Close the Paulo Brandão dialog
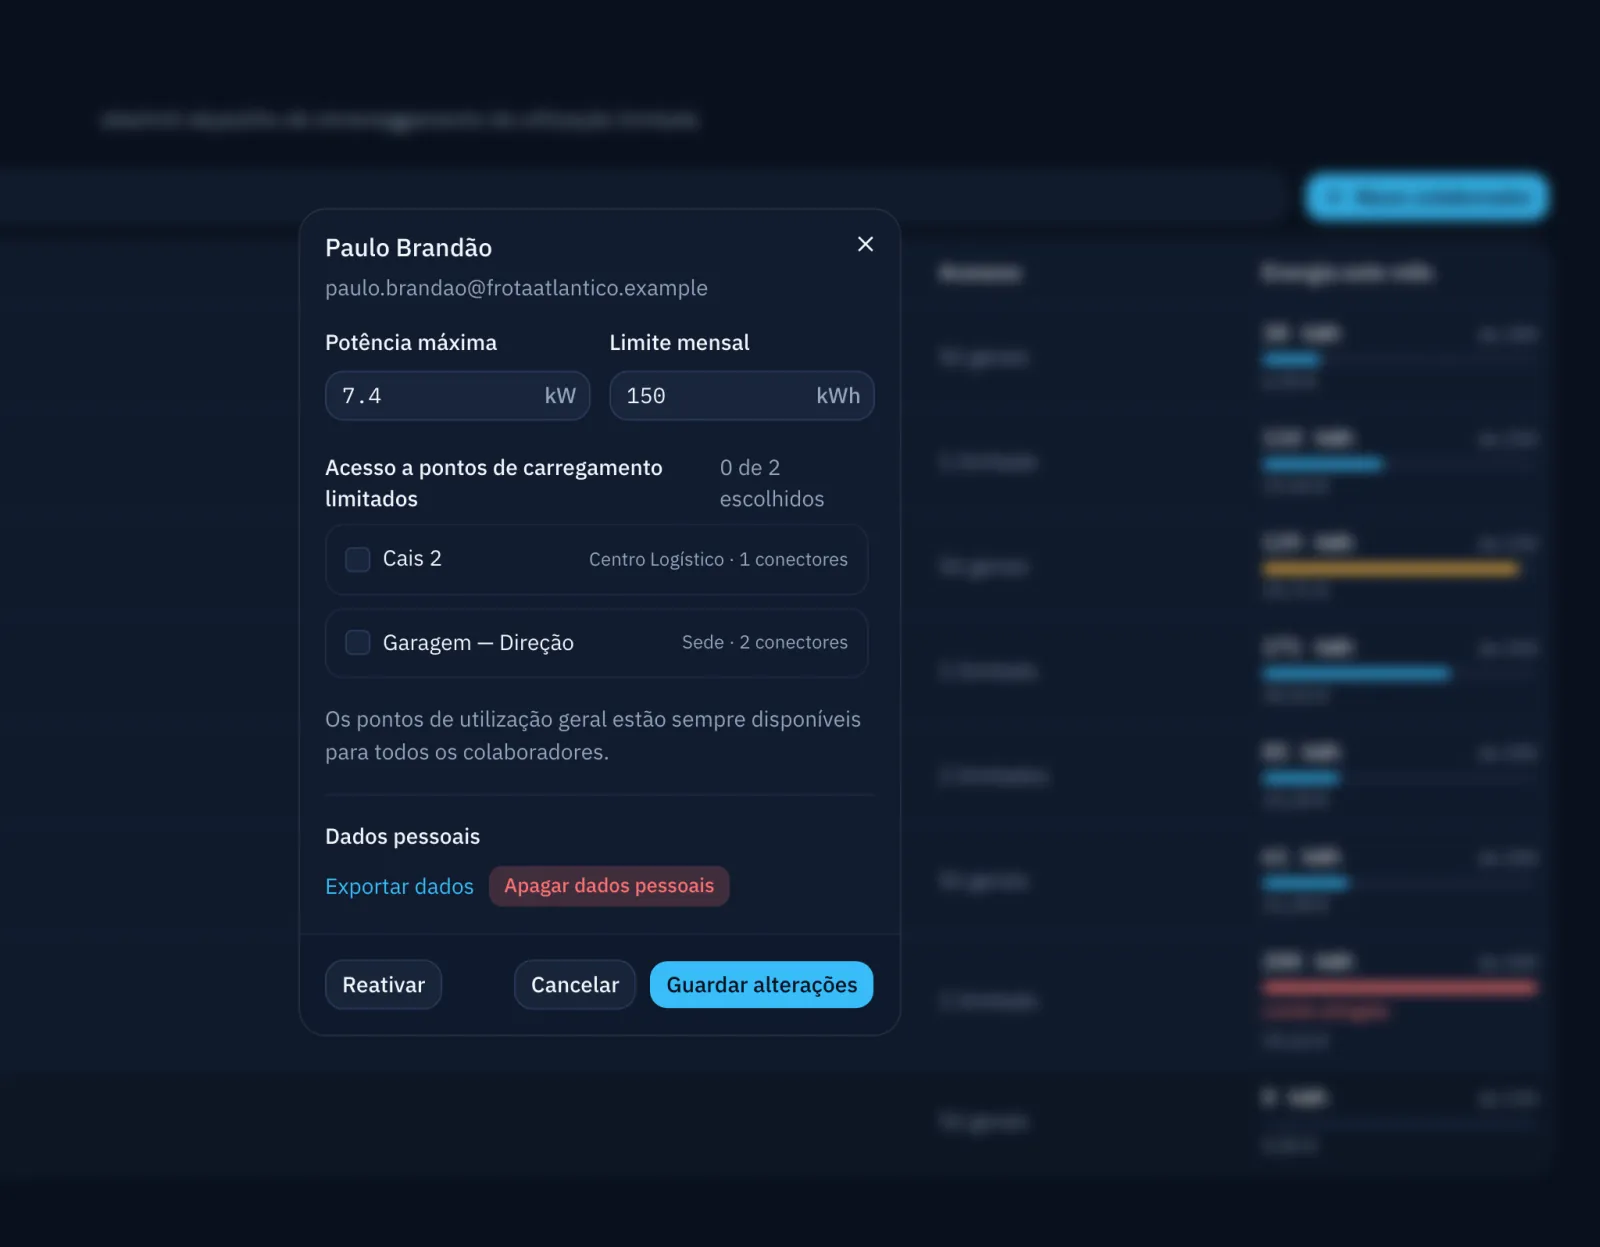Viewport: 1600px width, 1247px height. (x=865, y=244)
